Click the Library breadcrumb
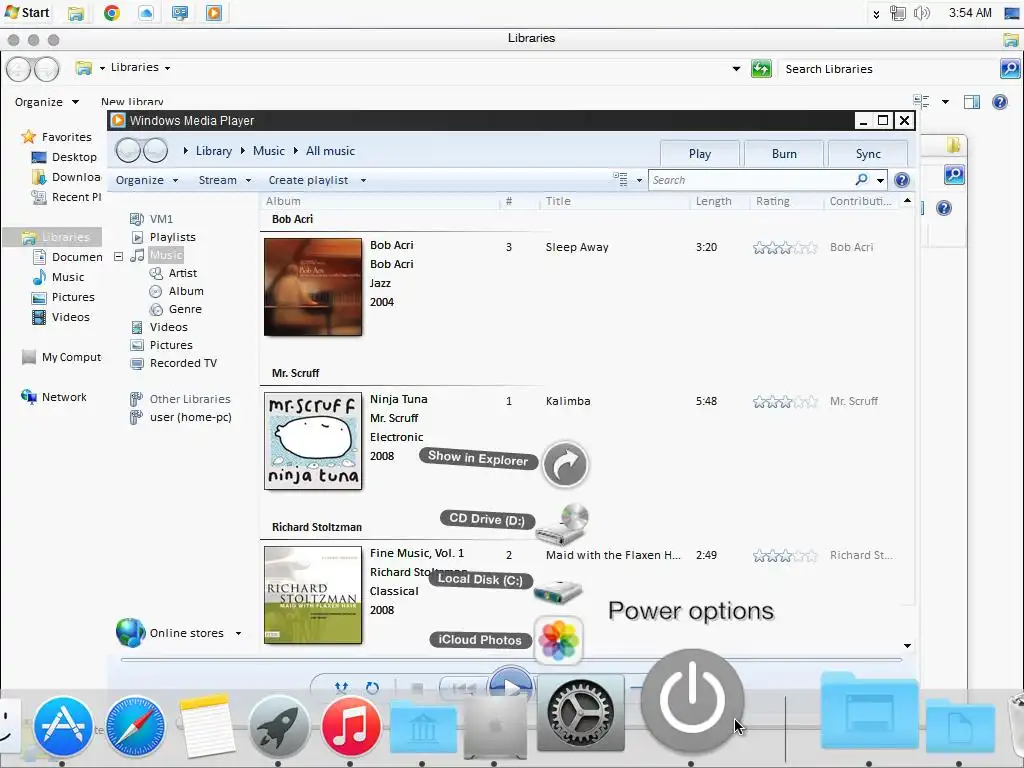Viewport: 1024px width, 768px height. point(214,151)
